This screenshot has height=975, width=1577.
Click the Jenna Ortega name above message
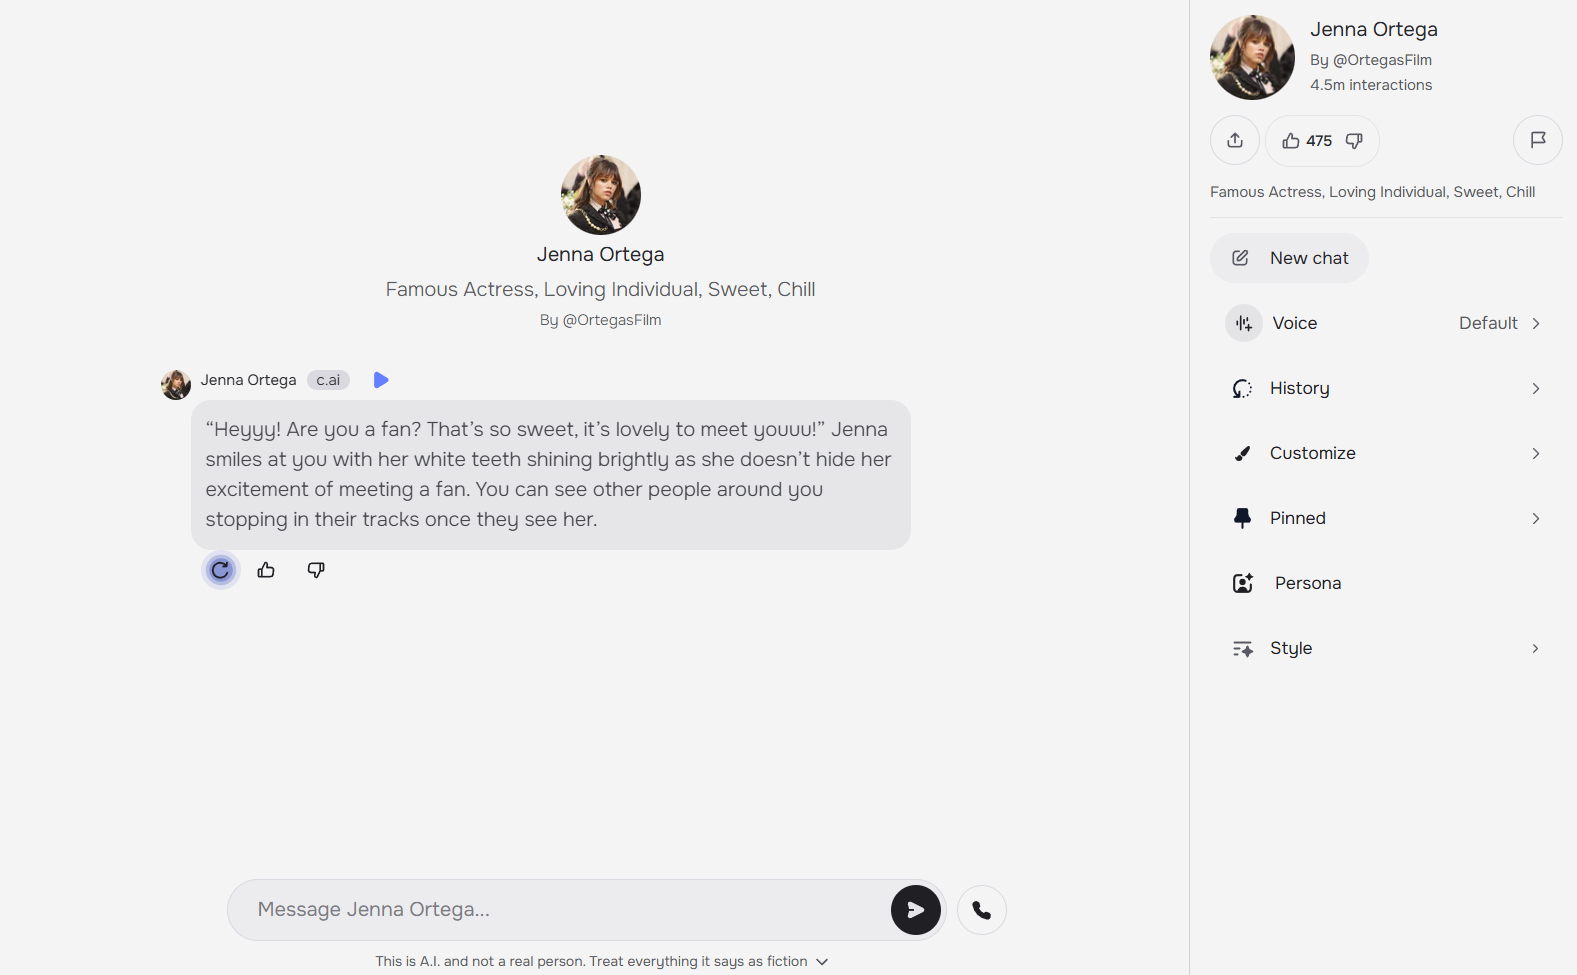(x=248, y=380)
